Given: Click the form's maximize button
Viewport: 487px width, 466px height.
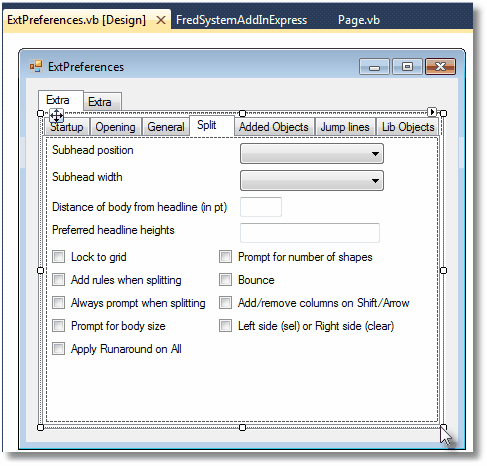Looking at the screenshot, I should pyautogui.click(x=407, y=67).
